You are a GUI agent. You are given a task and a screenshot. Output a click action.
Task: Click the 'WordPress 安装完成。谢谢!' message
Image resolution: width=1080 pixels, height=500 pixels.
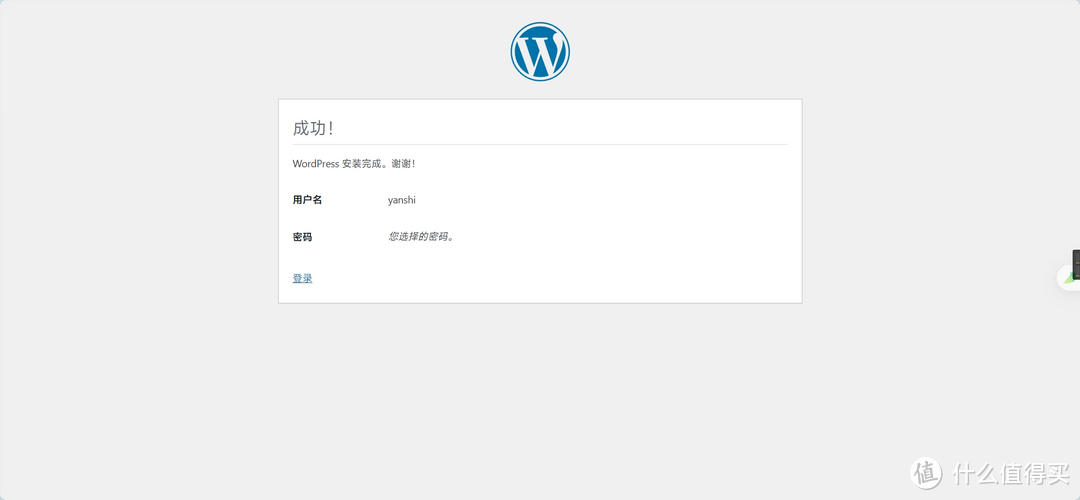coord(354,164)
